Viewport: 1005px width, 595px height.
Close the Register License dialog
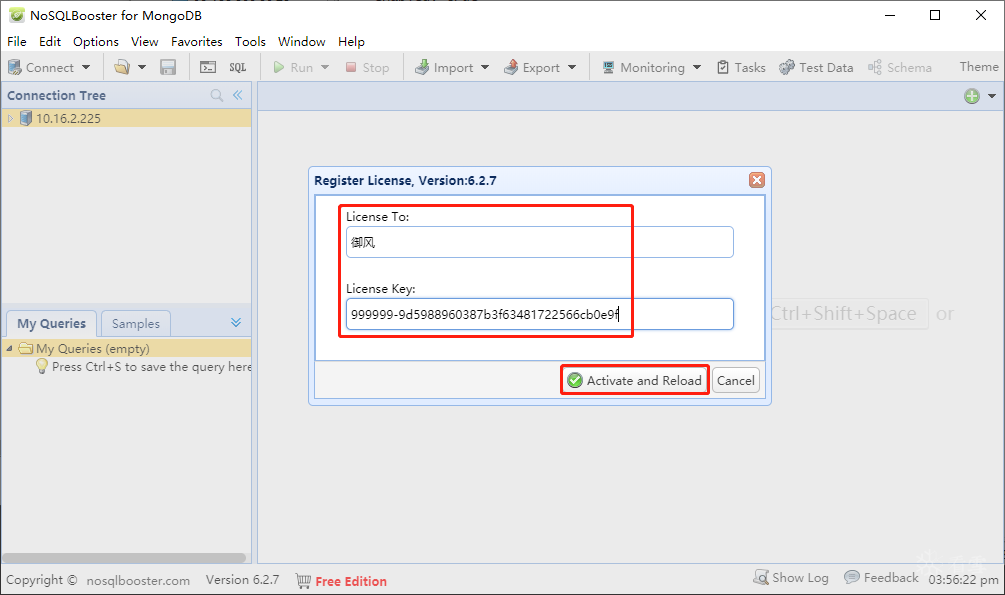[x=757, y=180]
